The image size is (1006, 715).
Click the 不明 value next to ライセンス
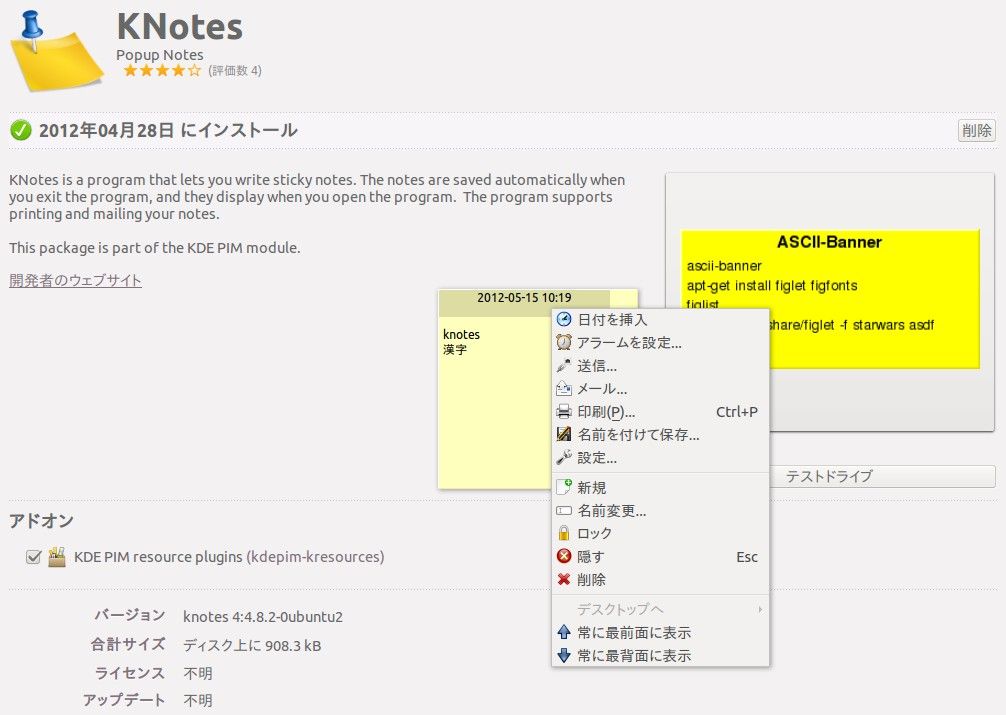pyautogui.click(x=198, y=673)
